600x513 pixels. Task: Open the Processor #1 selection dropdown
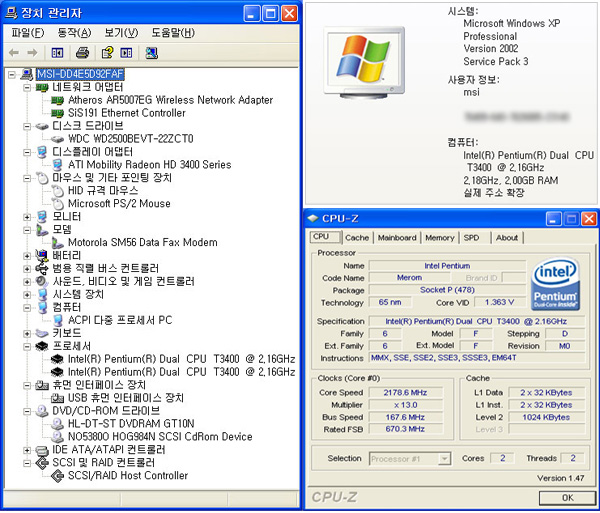pyautogui.click(x=444, y=458)
